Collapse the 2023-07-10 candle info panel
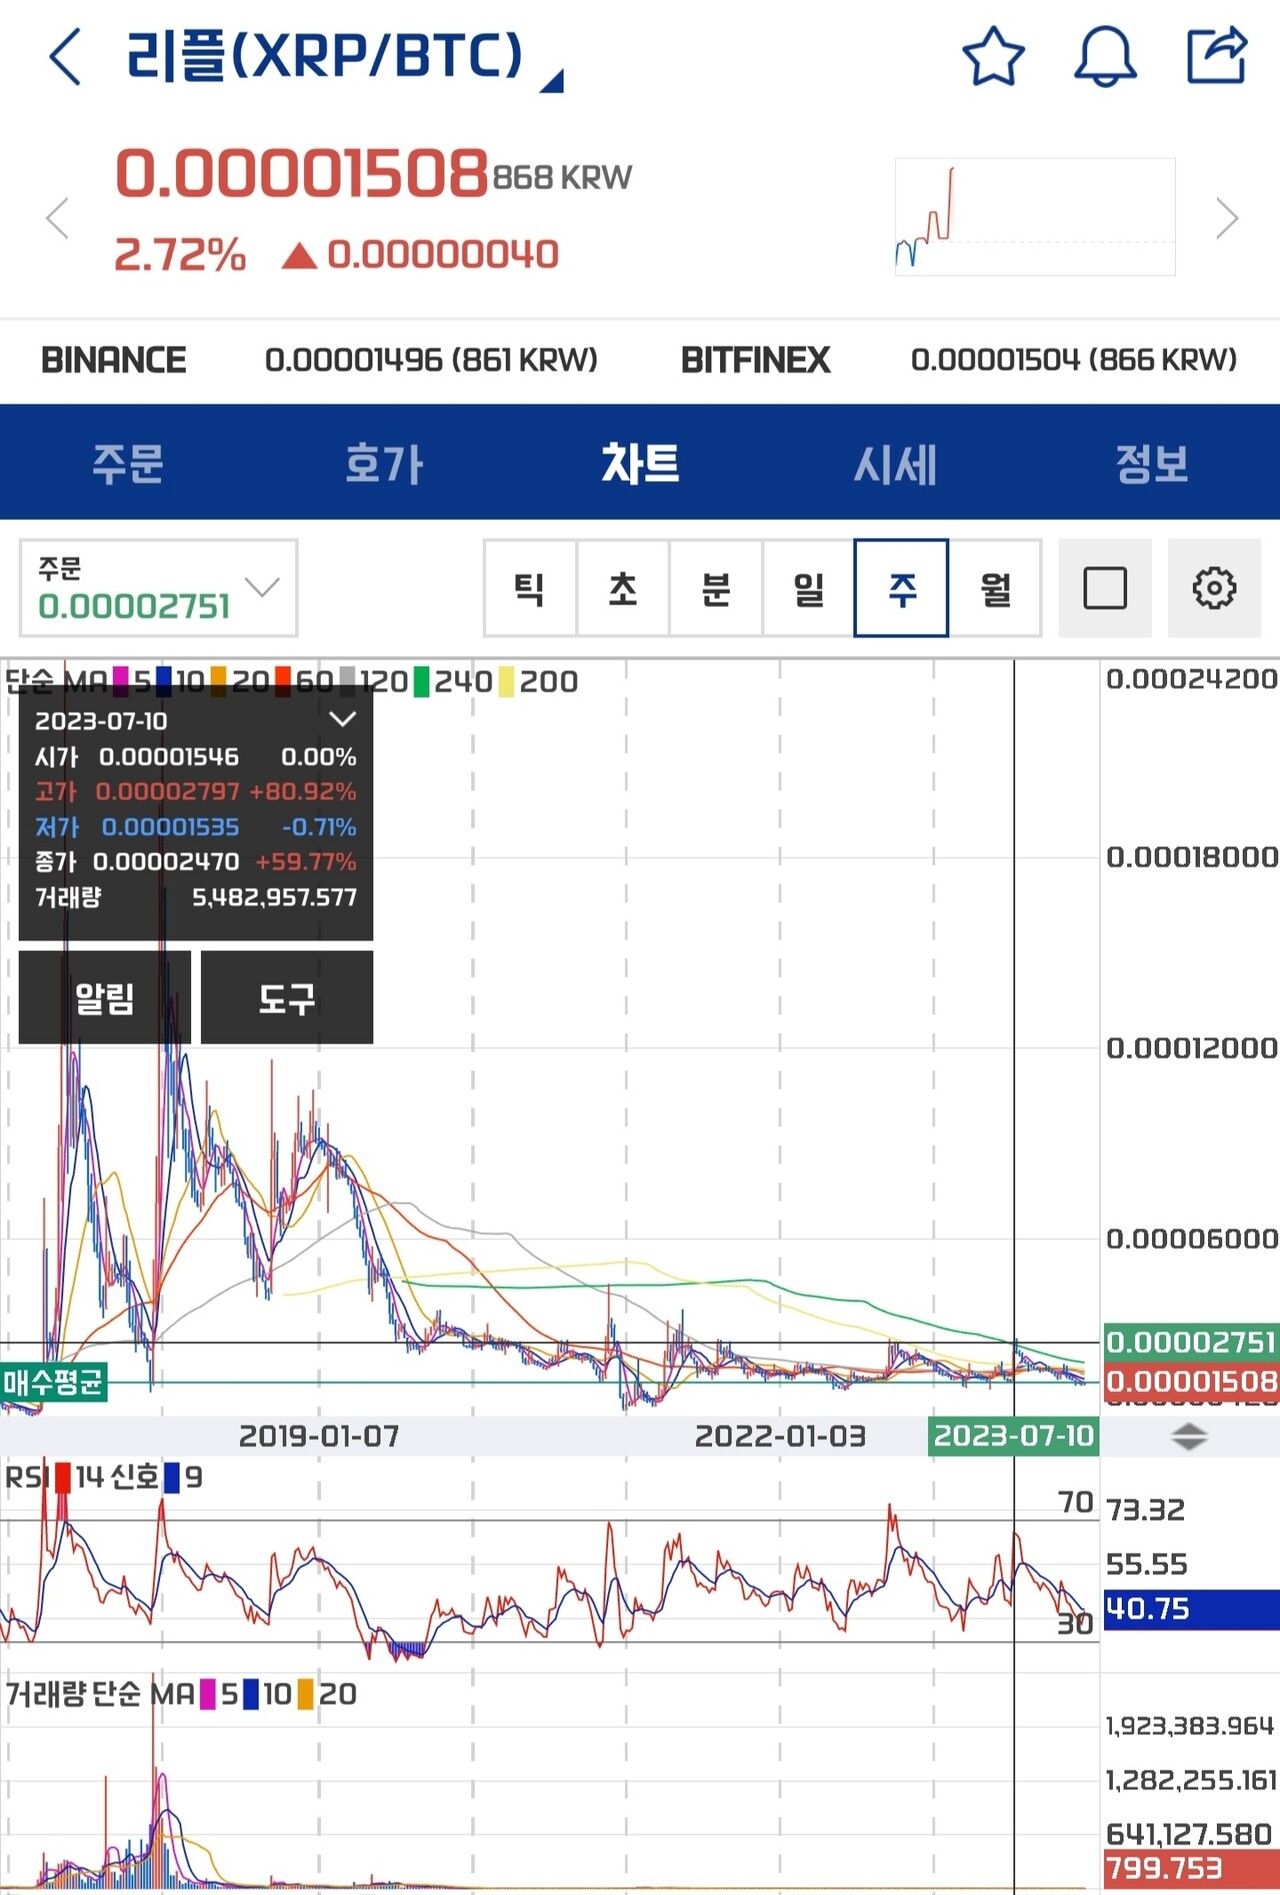Viewport: 1280px width, 1895px height. [342, 719]
